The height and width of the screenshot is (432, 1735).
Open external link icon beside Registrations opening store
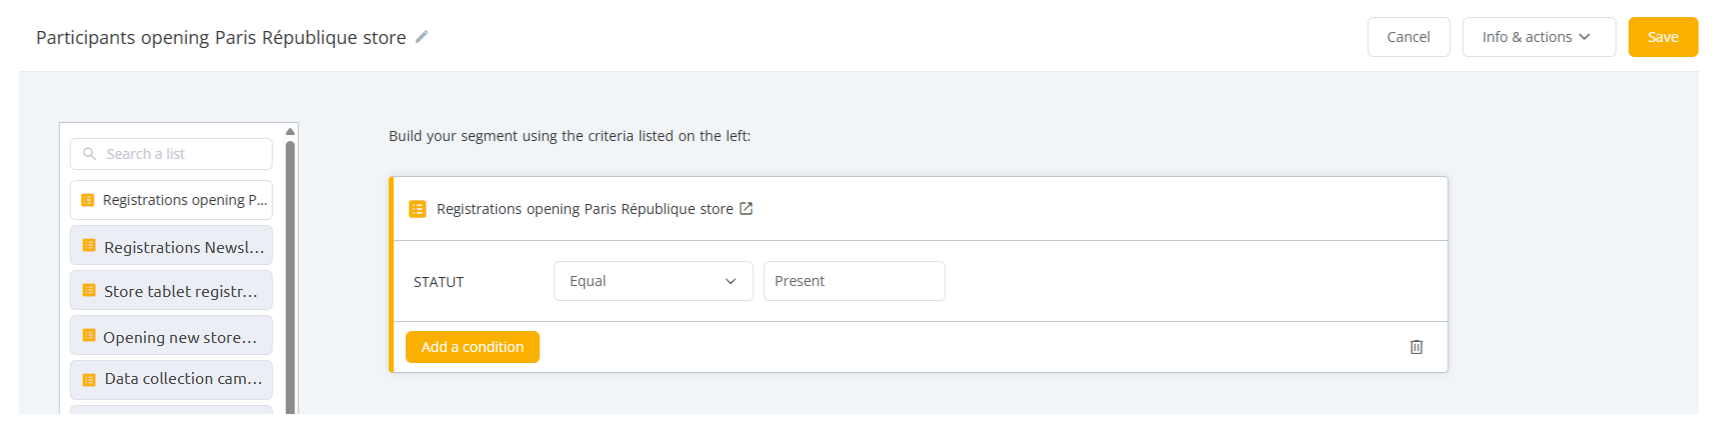coord(746,209)
